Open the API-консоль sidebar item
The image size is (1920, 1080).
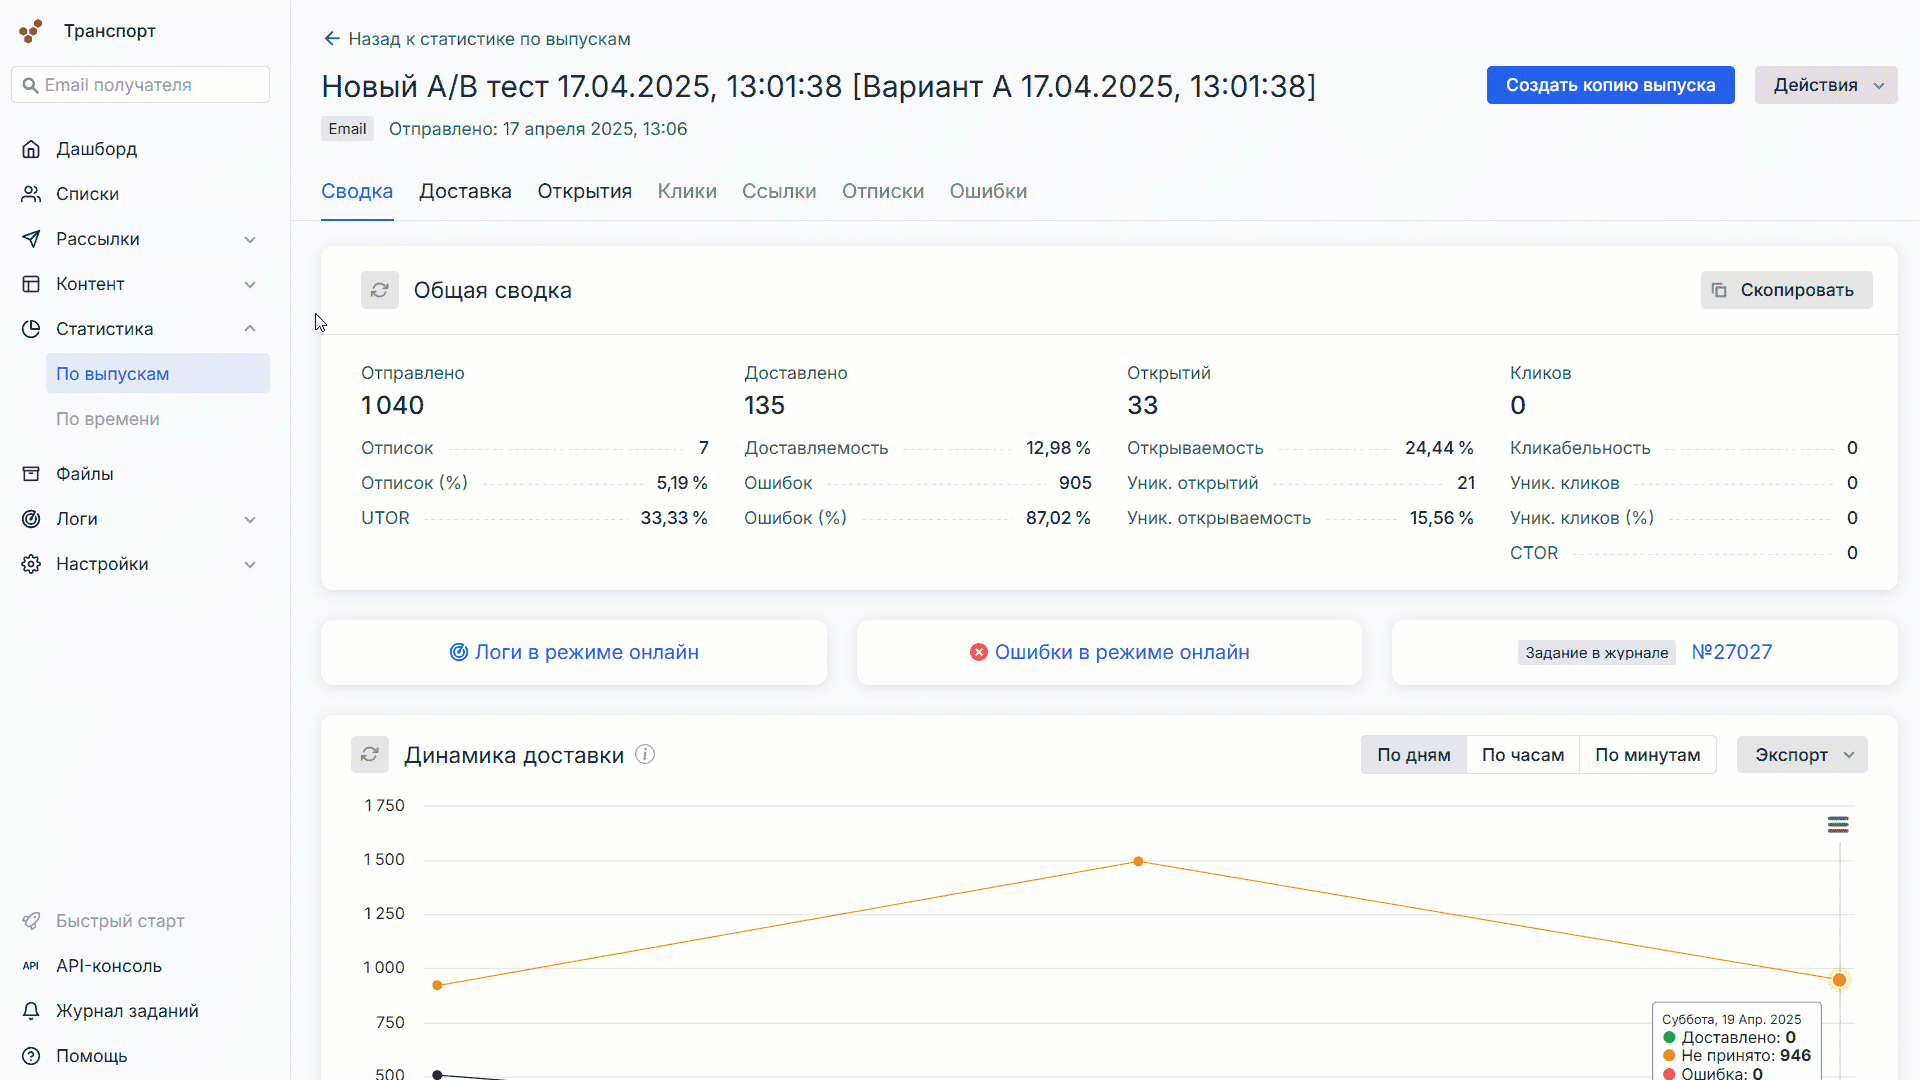pos(108,966)
